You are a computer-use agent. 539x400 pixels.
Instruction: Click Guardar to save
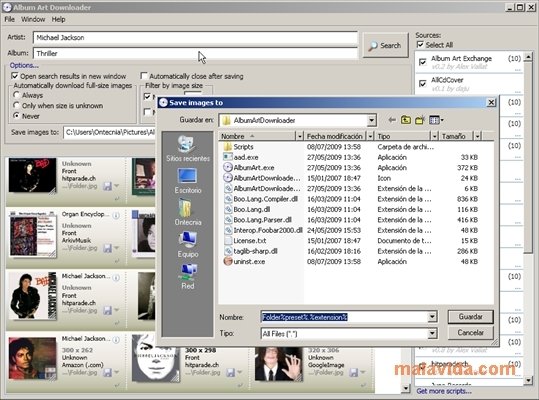[470, 316]
